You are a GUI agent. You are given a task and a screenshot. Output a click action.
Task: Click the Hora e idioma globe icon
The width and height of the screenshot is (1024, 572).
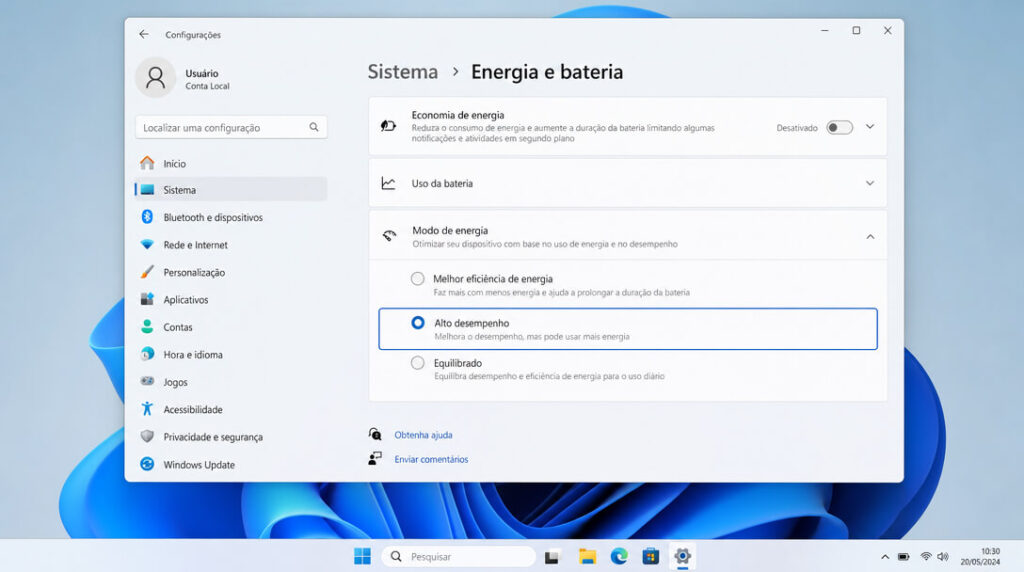coord(148,354)
